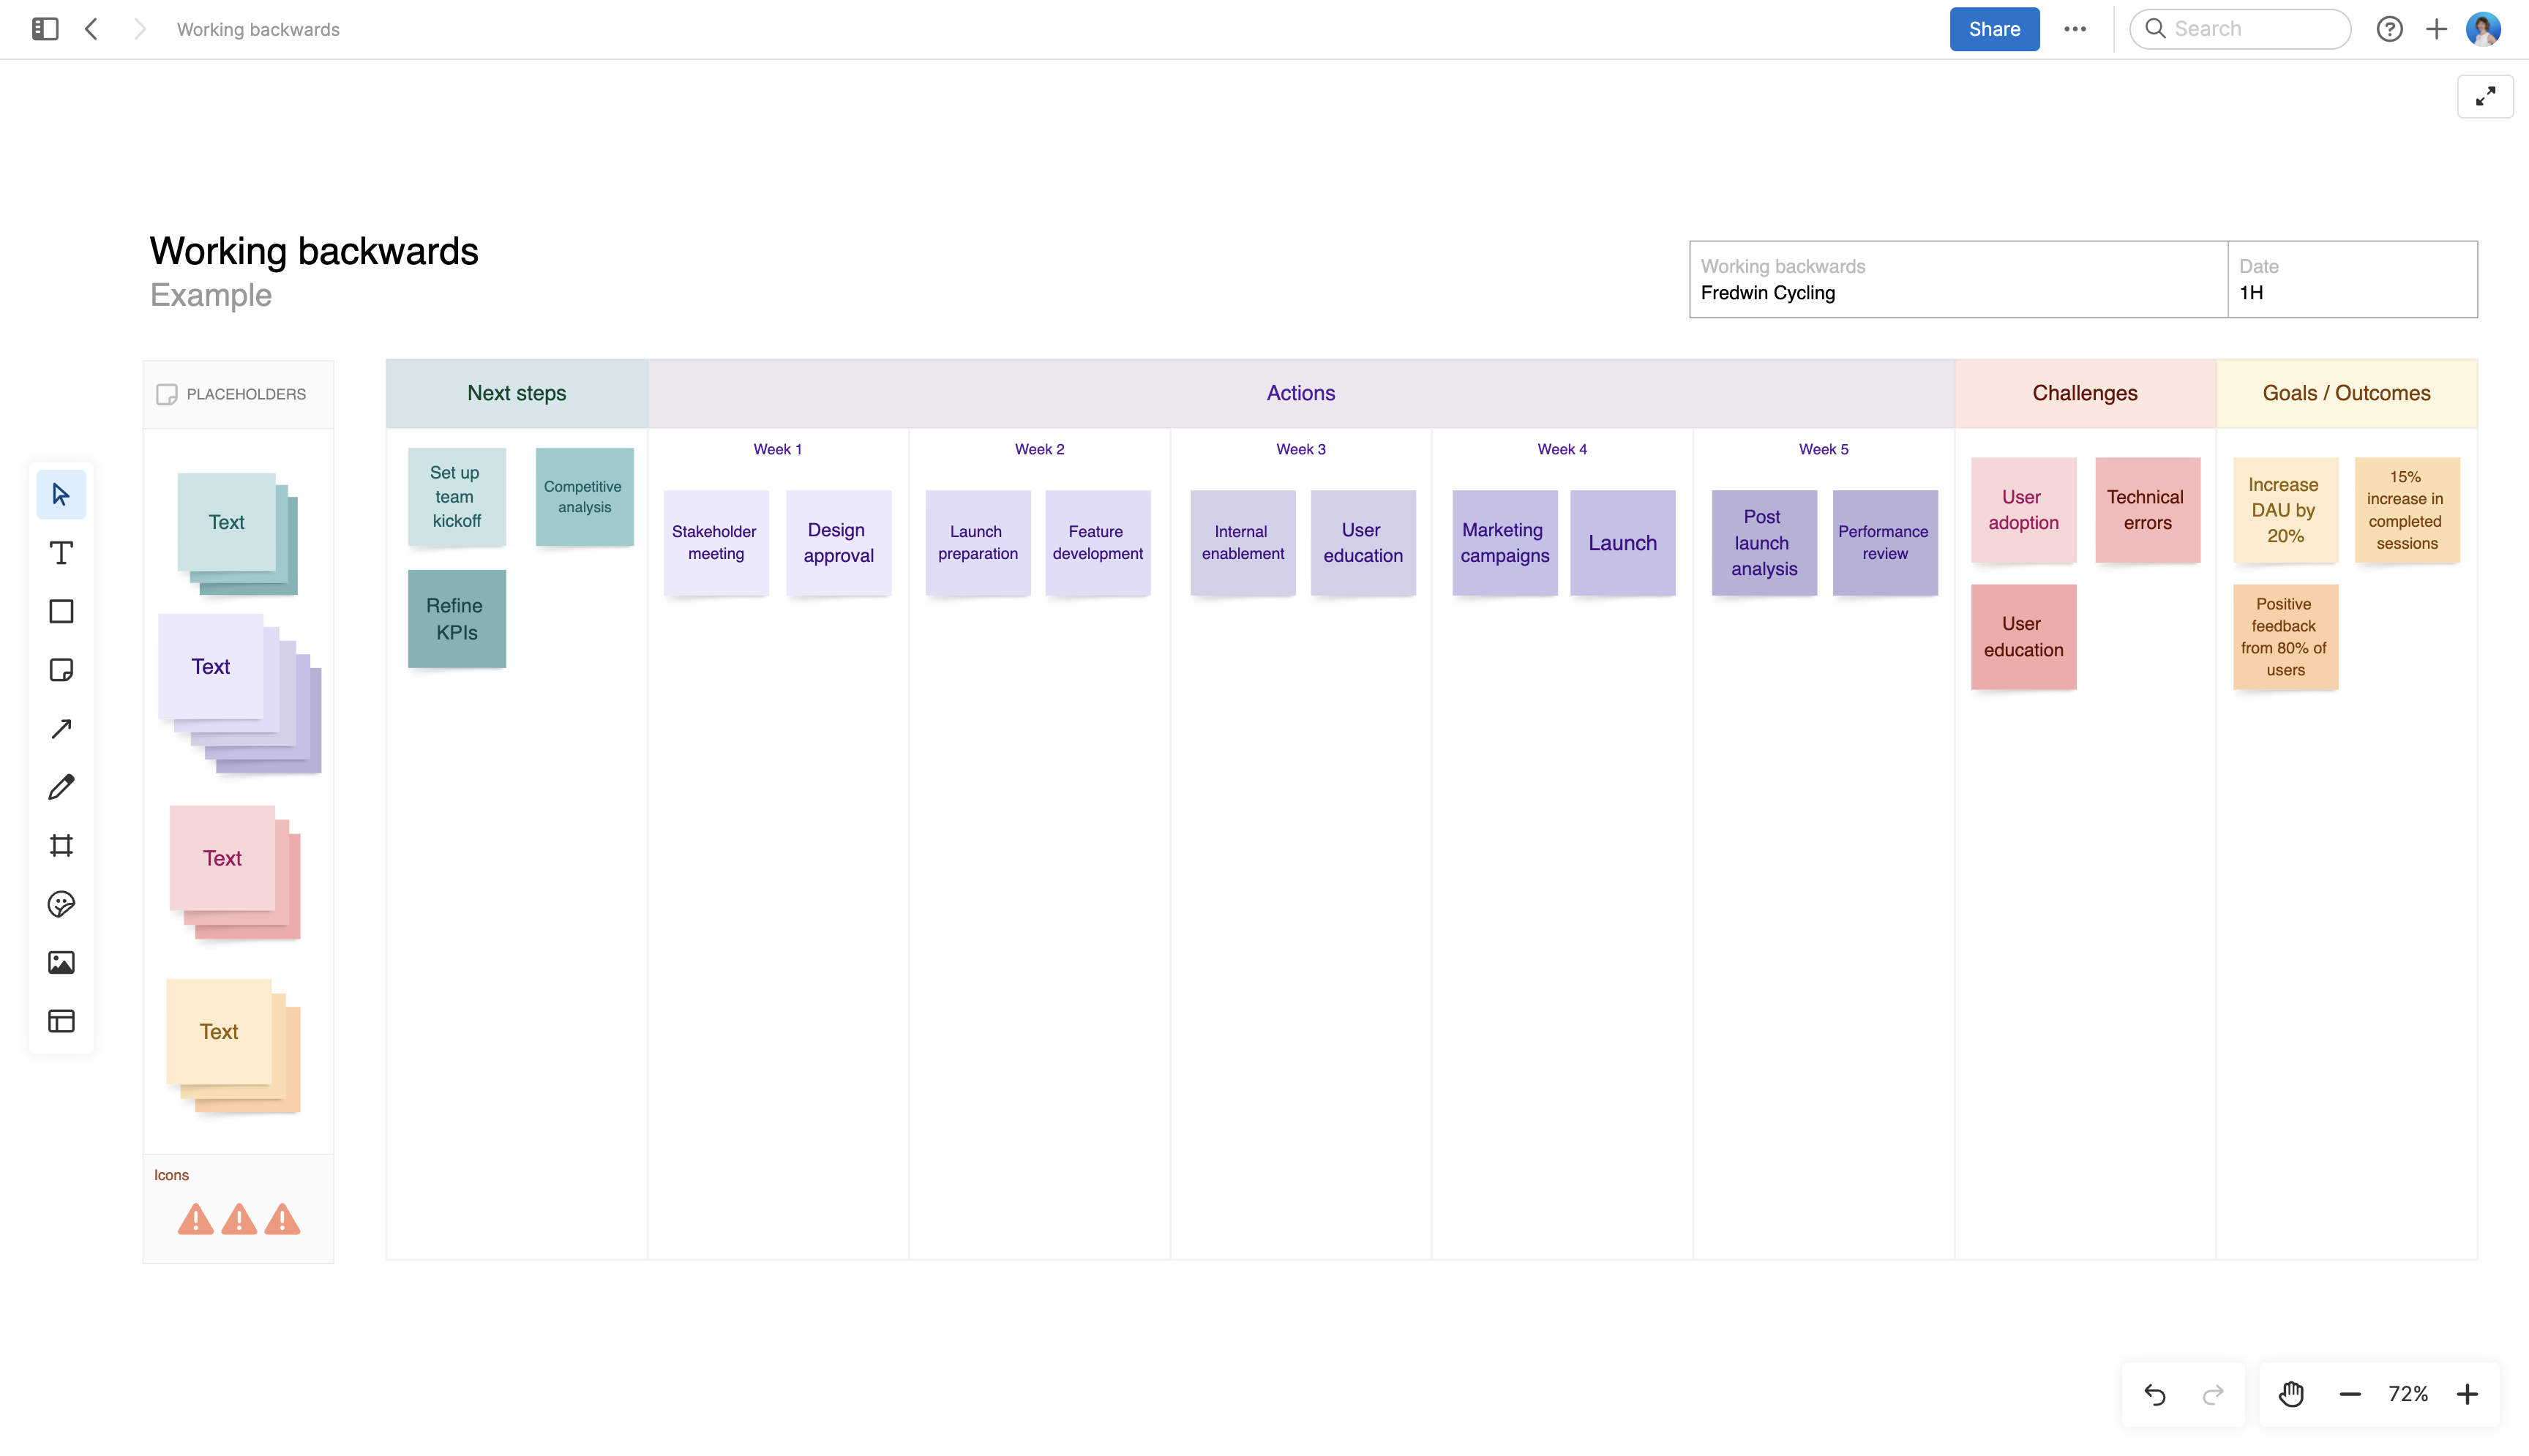Select the Text tool in toolbar
Screen dimensions: 2529x1456
[61, 553]
